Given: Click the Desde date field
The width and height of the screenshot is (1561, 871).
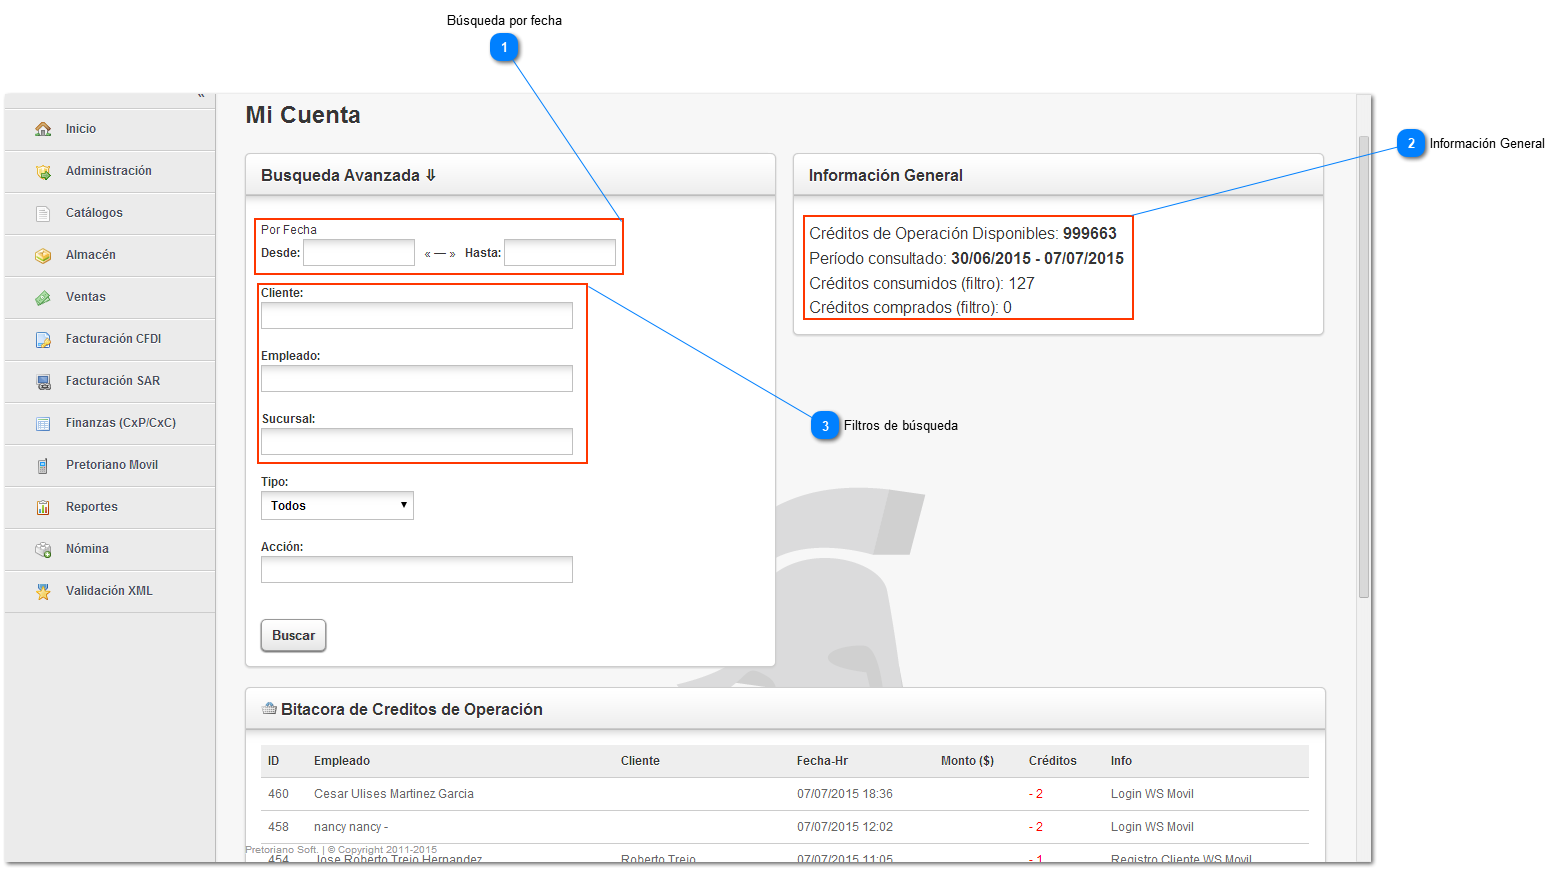Looking at the screenshot, I should pyautogui.click(x=359, y=253).
